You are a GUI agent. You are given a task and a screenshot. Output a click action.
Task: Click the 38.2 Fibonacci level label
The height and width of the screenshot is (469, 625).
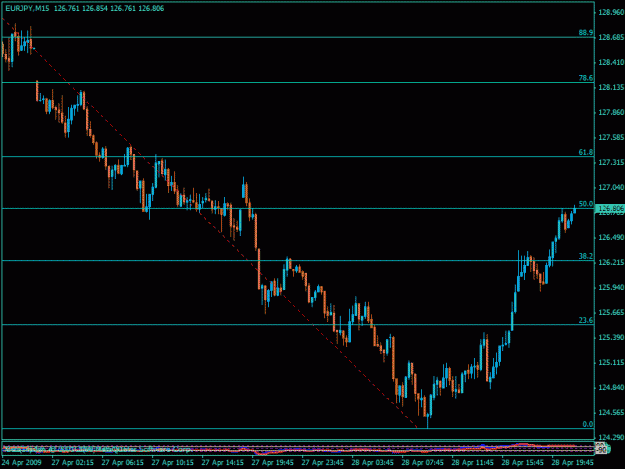[x=586, y=256]
